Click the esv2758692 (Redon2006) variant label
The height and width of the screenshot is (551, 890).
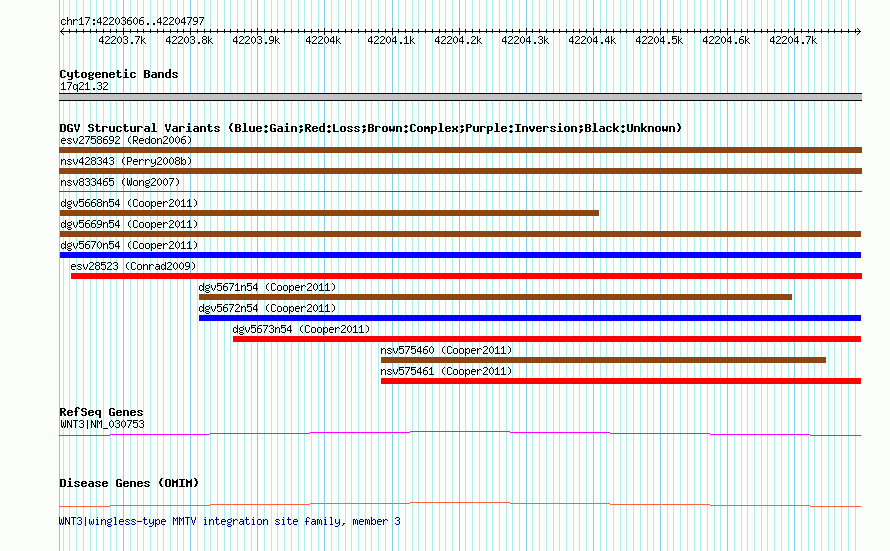tap(126, 140)
